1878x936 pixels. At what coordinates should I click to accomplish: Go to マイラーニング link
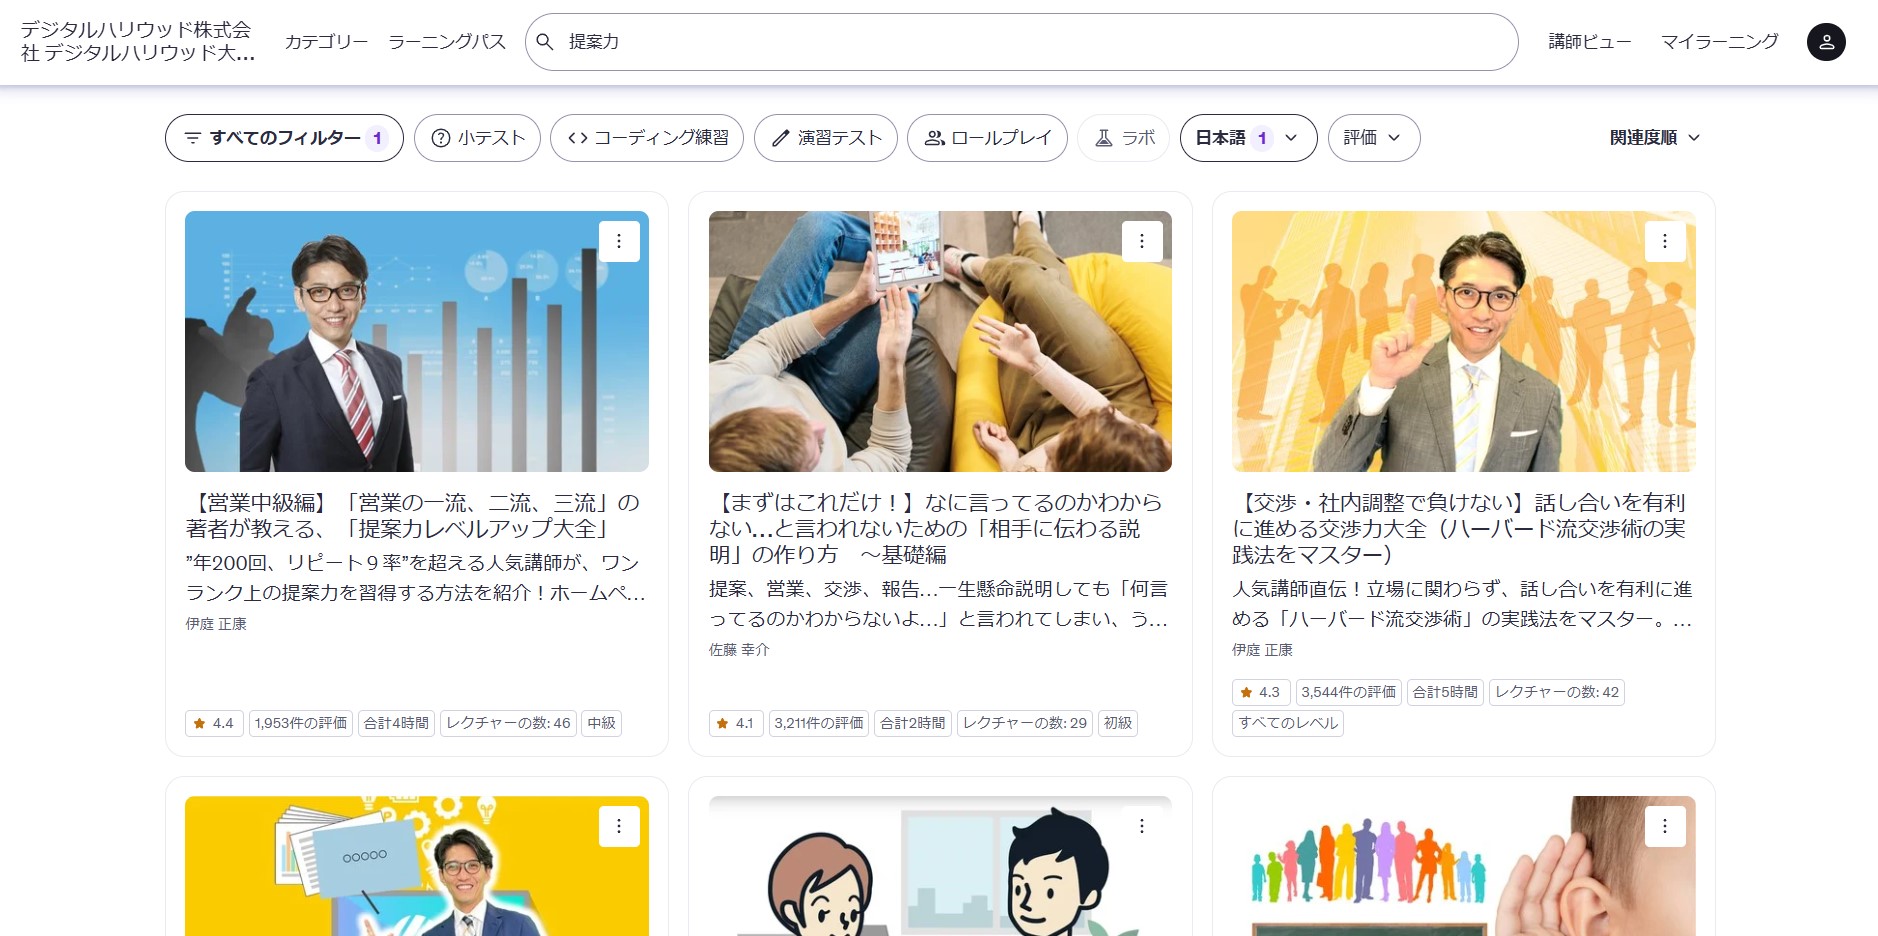point(1719,42)
